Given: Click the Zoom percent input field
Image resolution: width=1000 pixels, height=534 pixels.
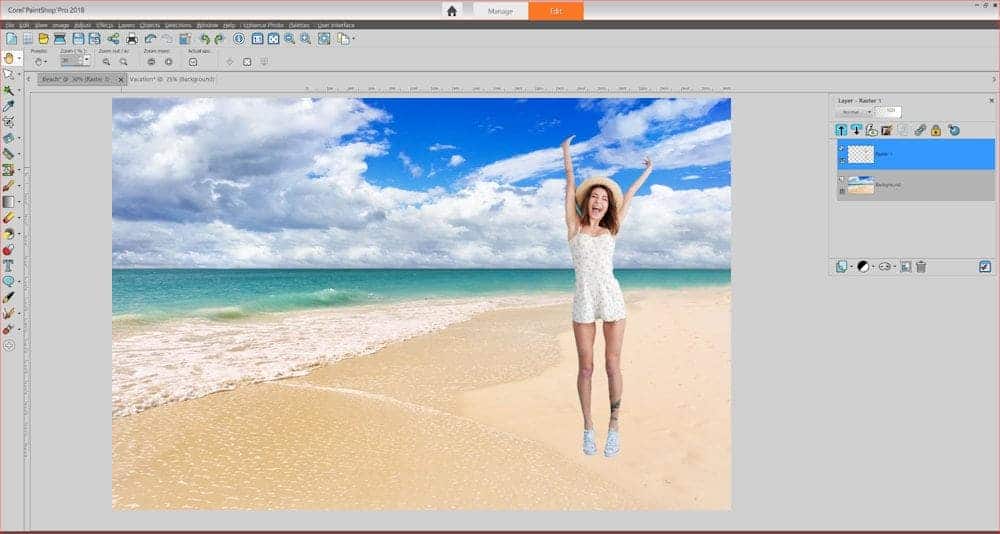Looking at the screenshot, I should click(x=71, y=61).
